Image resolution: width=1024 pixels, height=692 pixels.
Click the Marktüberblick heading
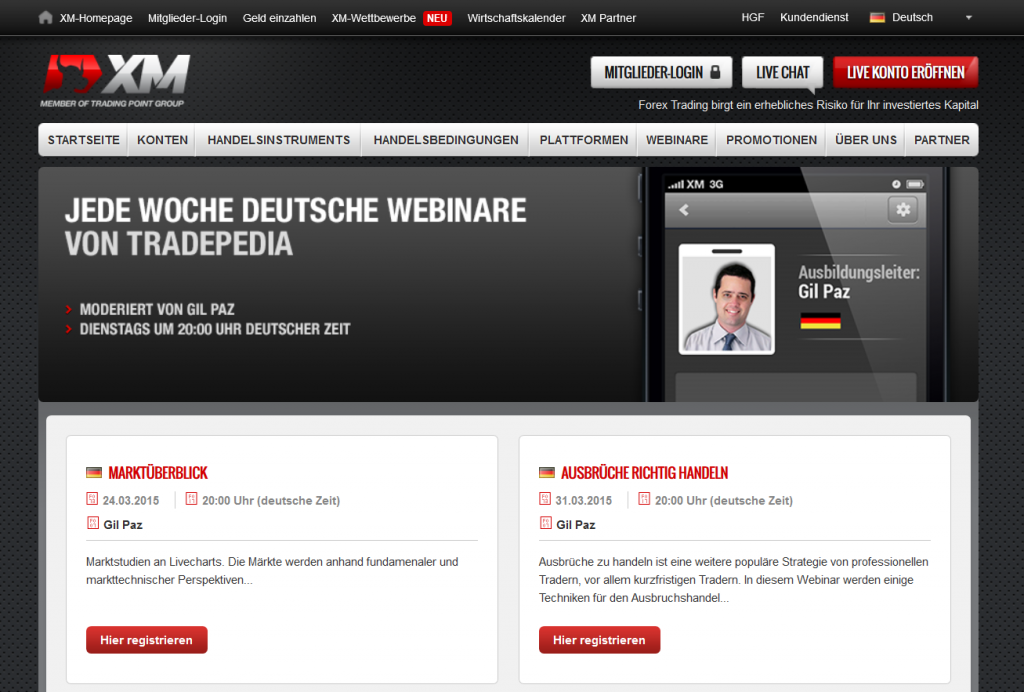[x=158, y=473]
